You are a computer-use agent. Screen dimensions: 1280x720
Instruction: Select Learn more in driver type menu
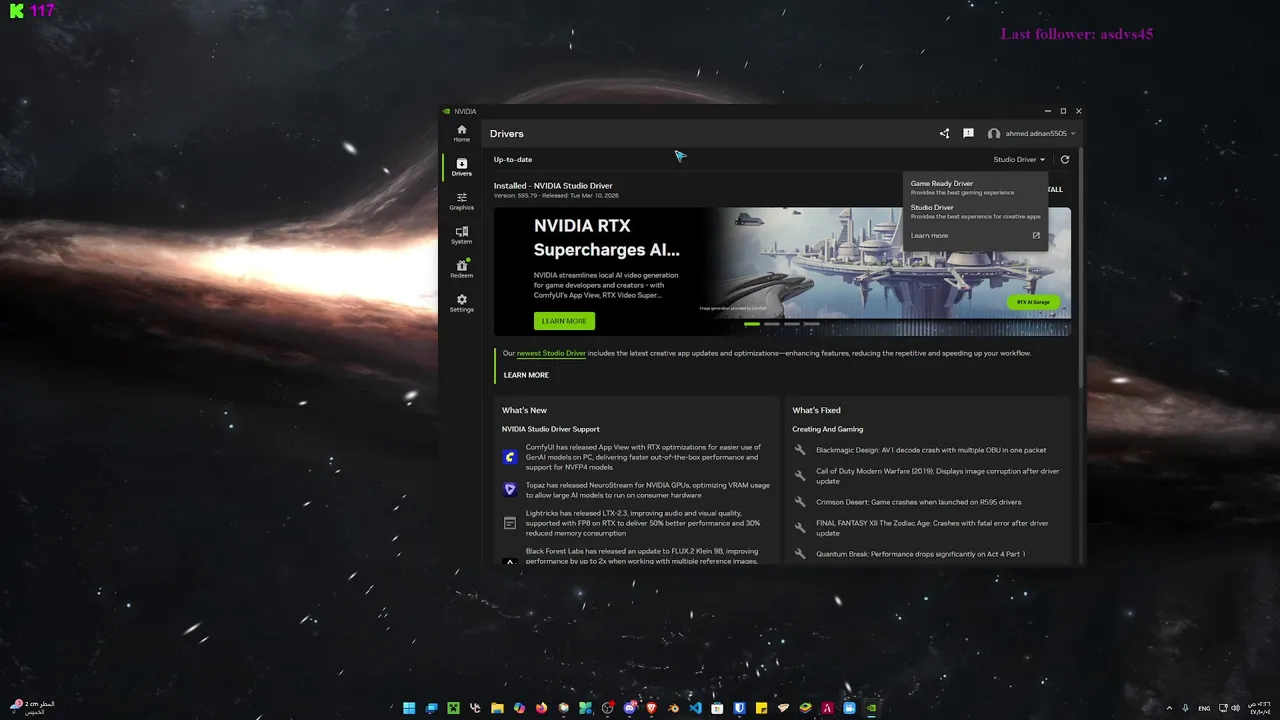pyautogui.click(x=929, y=236)
